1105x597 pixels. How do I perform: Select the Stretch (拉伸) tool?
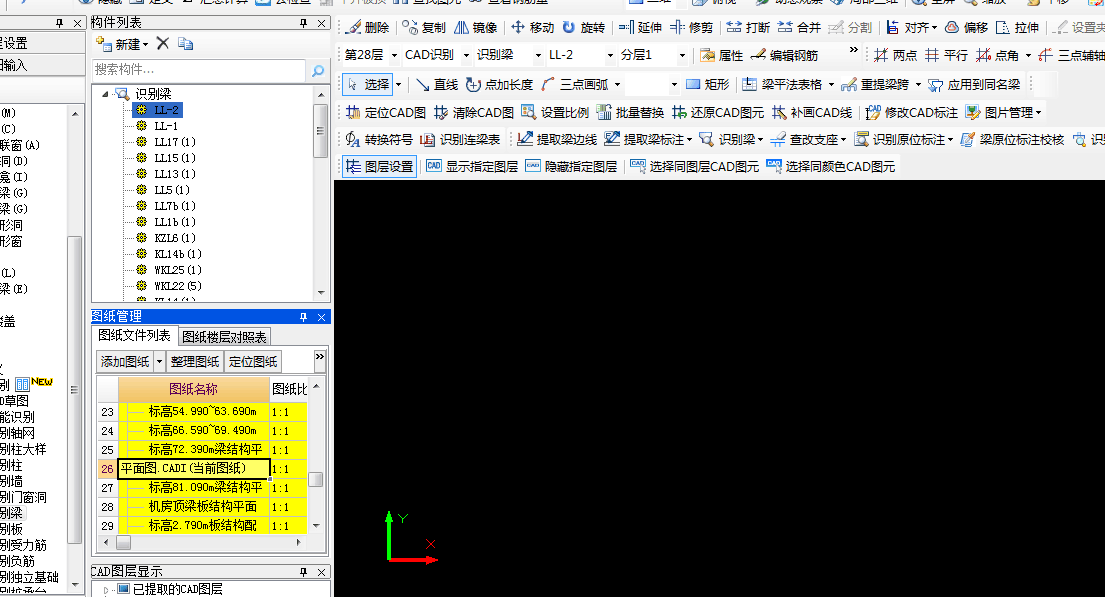tap(1018, 27)
